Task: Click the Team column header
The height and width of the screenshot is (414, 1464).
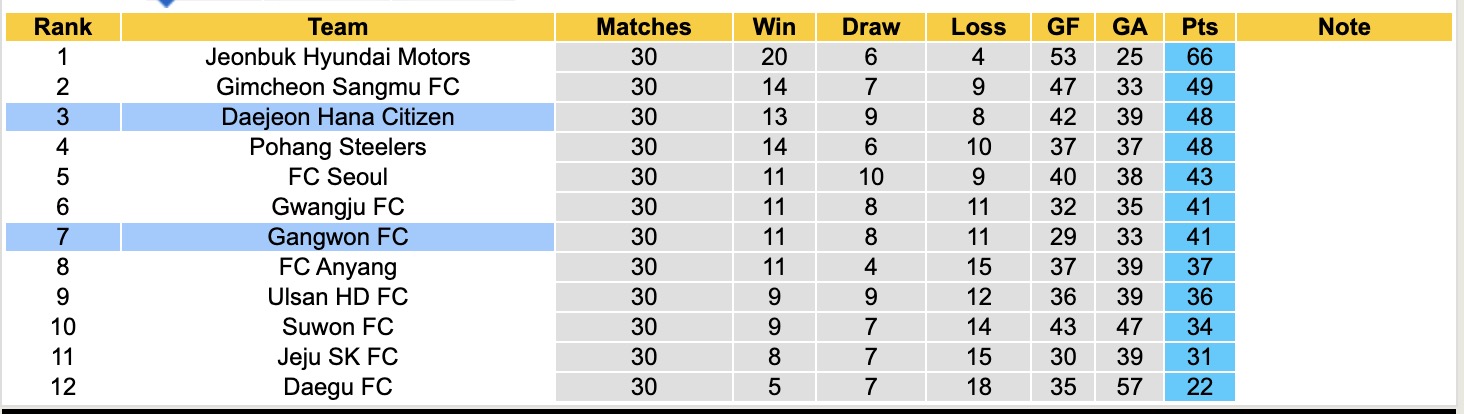Action: [338, 27]
